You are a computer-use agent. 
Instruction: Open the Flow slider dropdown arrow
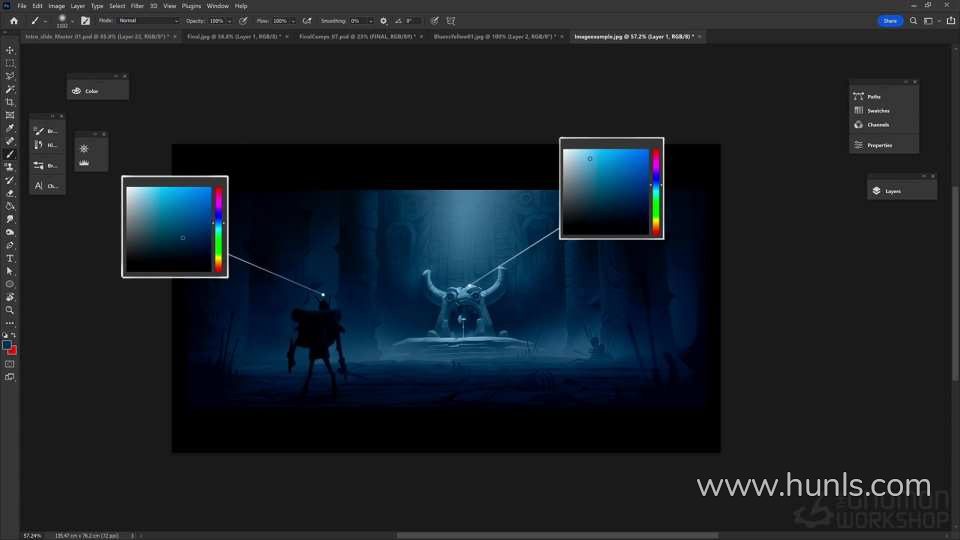293,21
